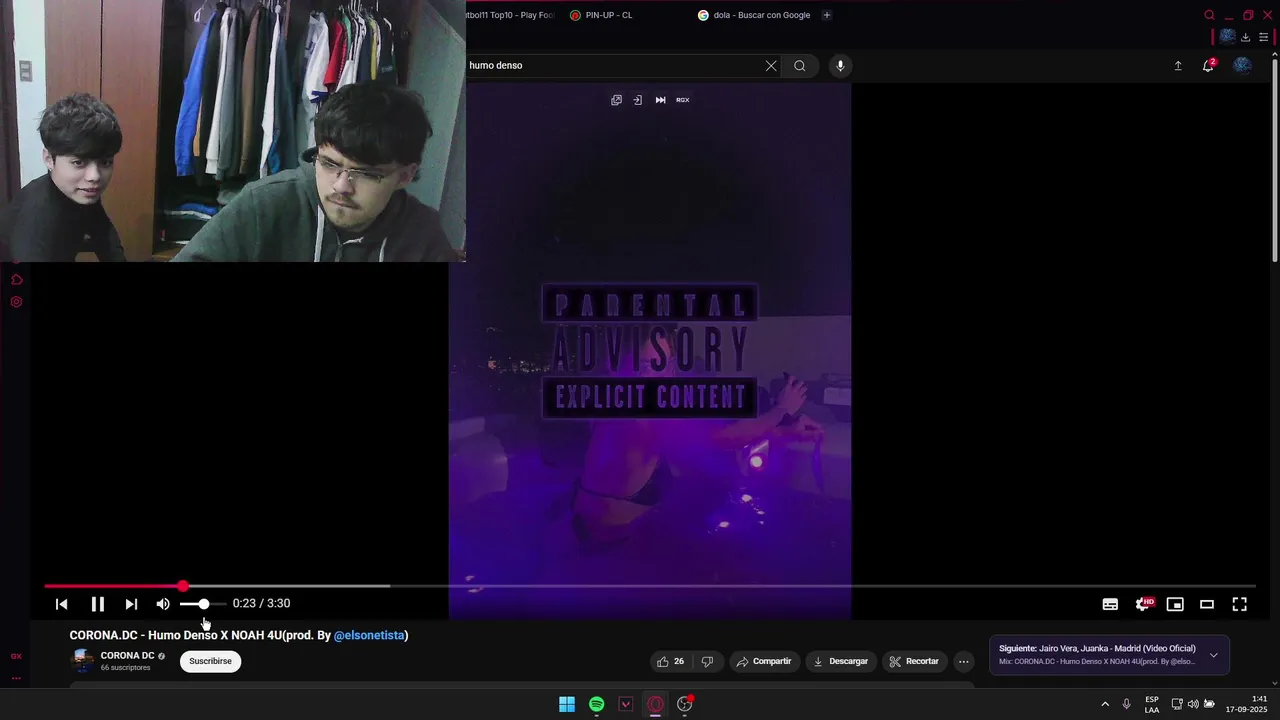Open the browser downloads icon

click(1245, 37)
